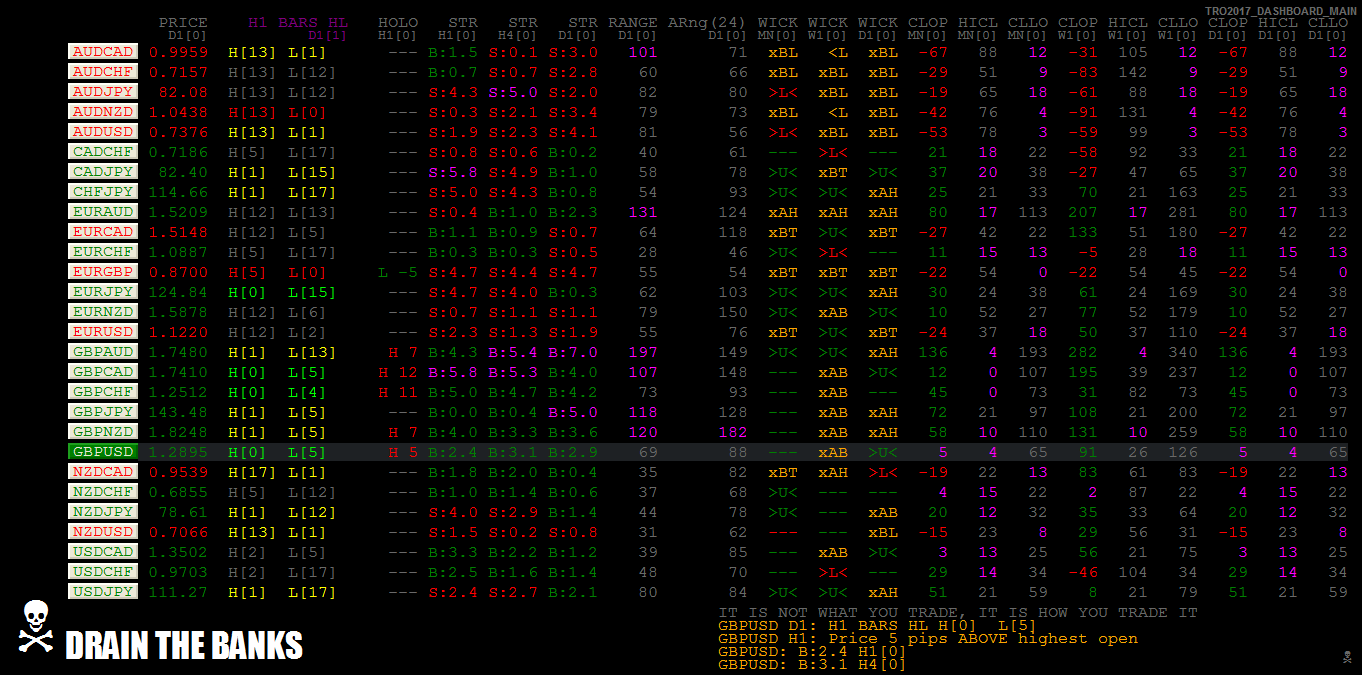This screenshot has height=675, width=1362.
Task: Choose the EURAUD symbol button
Action: tap(103, 211)
